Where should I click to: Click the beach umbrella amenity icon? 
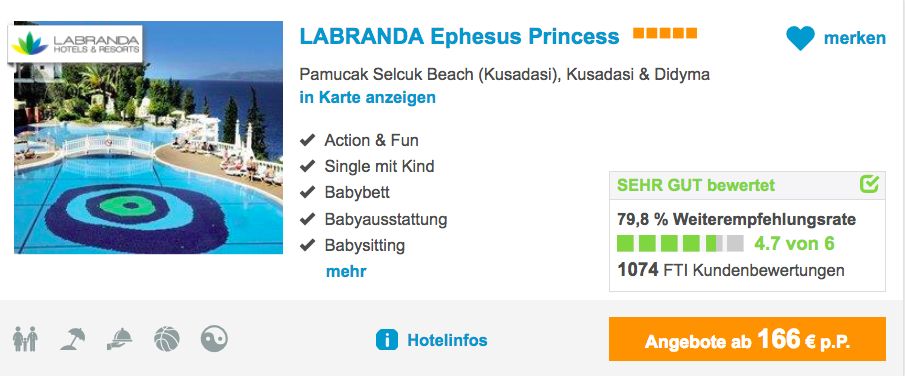(x=73, y=339)
